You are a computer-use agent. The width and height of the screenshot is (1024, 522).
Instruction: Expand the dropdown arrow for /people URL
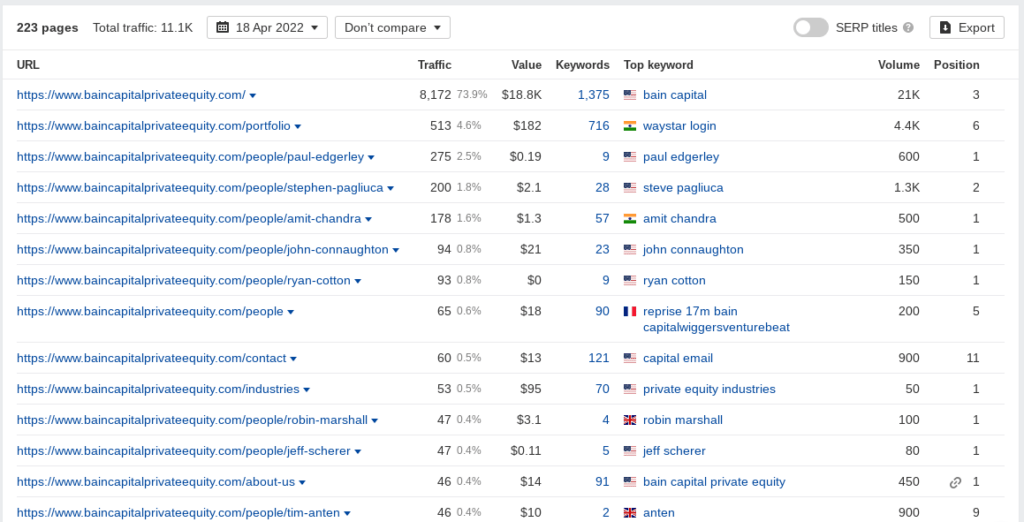pos(291,312)
